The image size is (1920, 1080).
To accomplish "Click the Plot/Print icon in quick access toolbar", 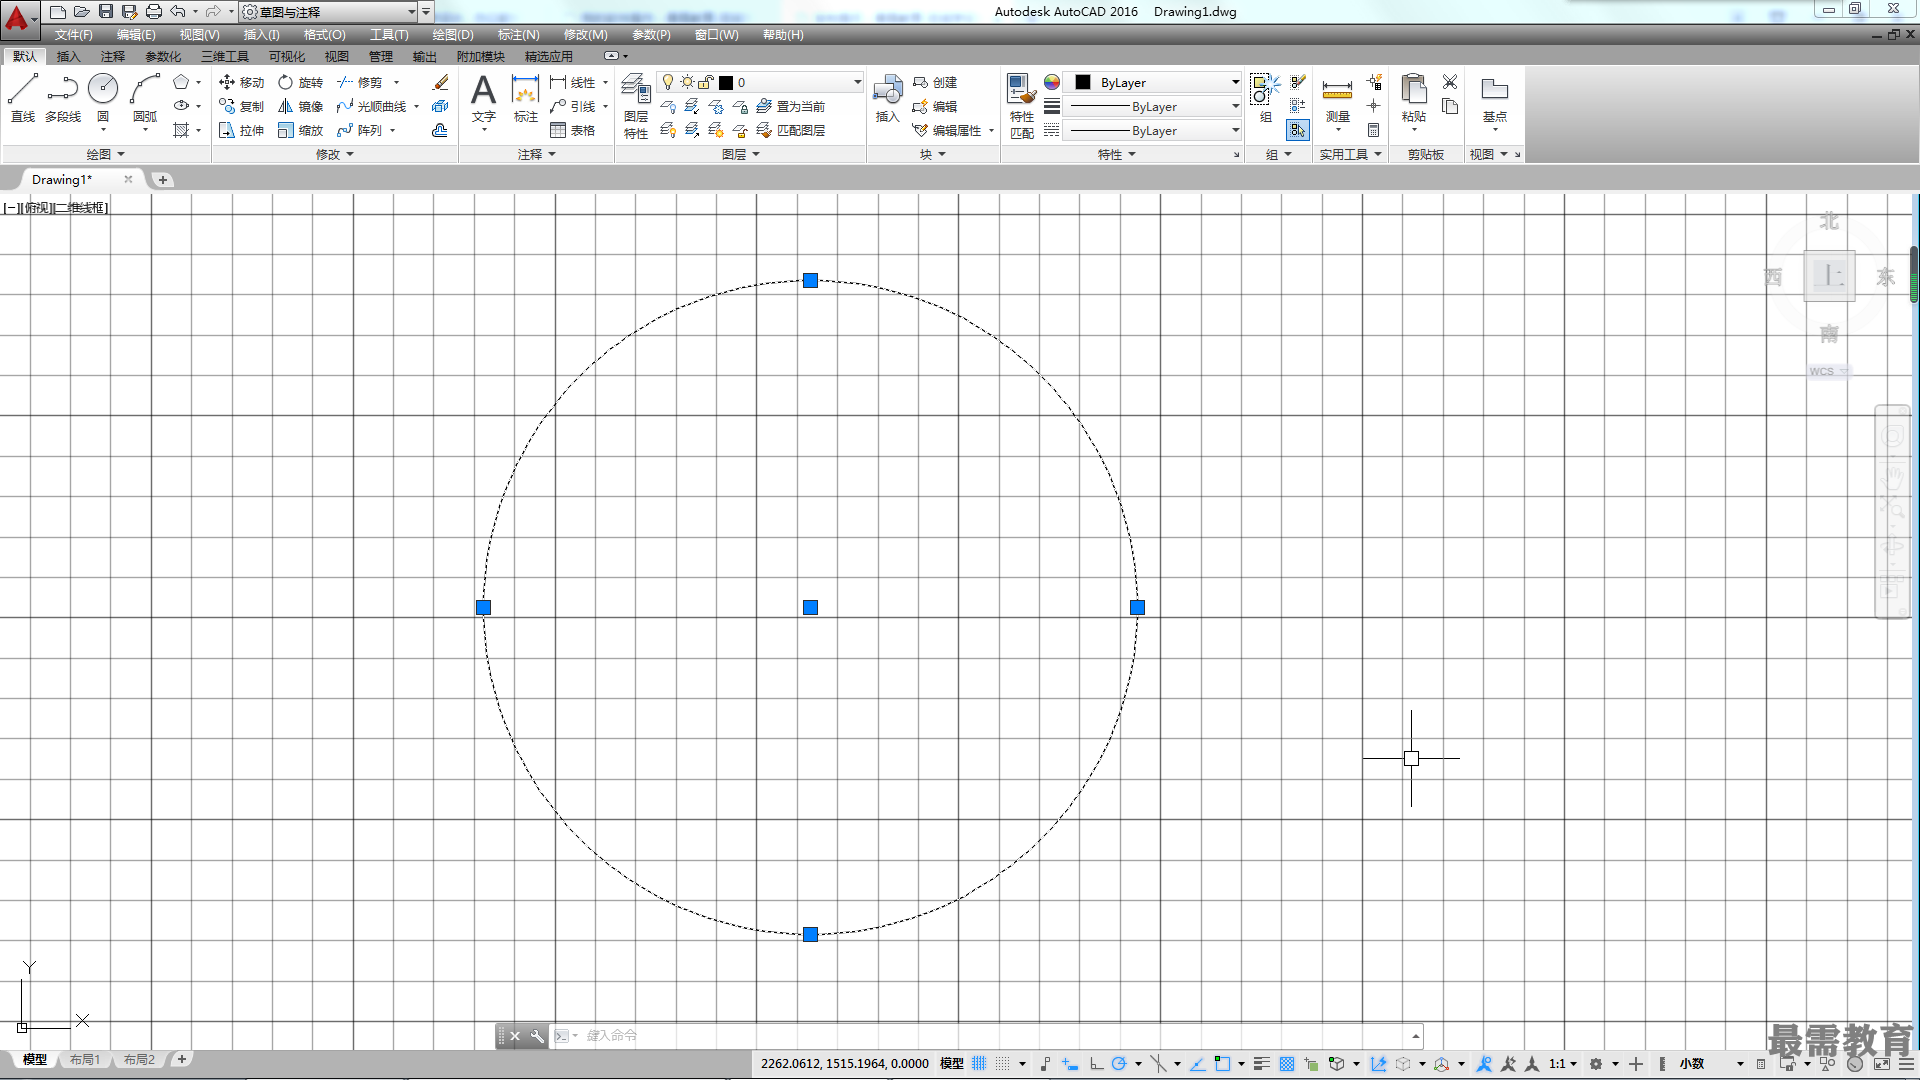I will pyautogui.click(x=153, y=11).
